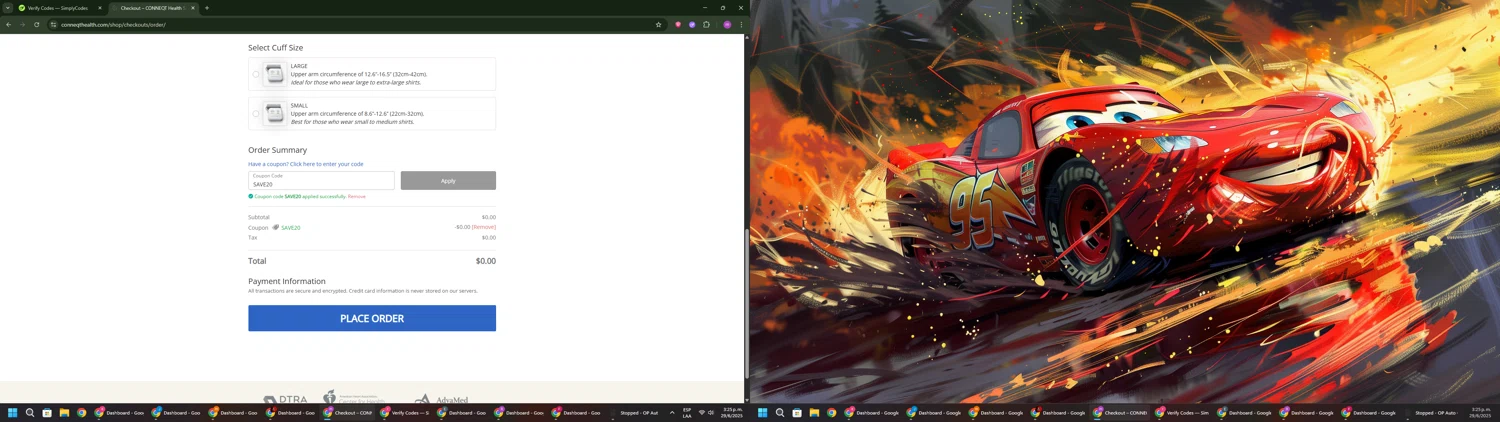Click the 'Subtotal' row label
Viewport: 1500px width, 422px height.
click(259, 217)
